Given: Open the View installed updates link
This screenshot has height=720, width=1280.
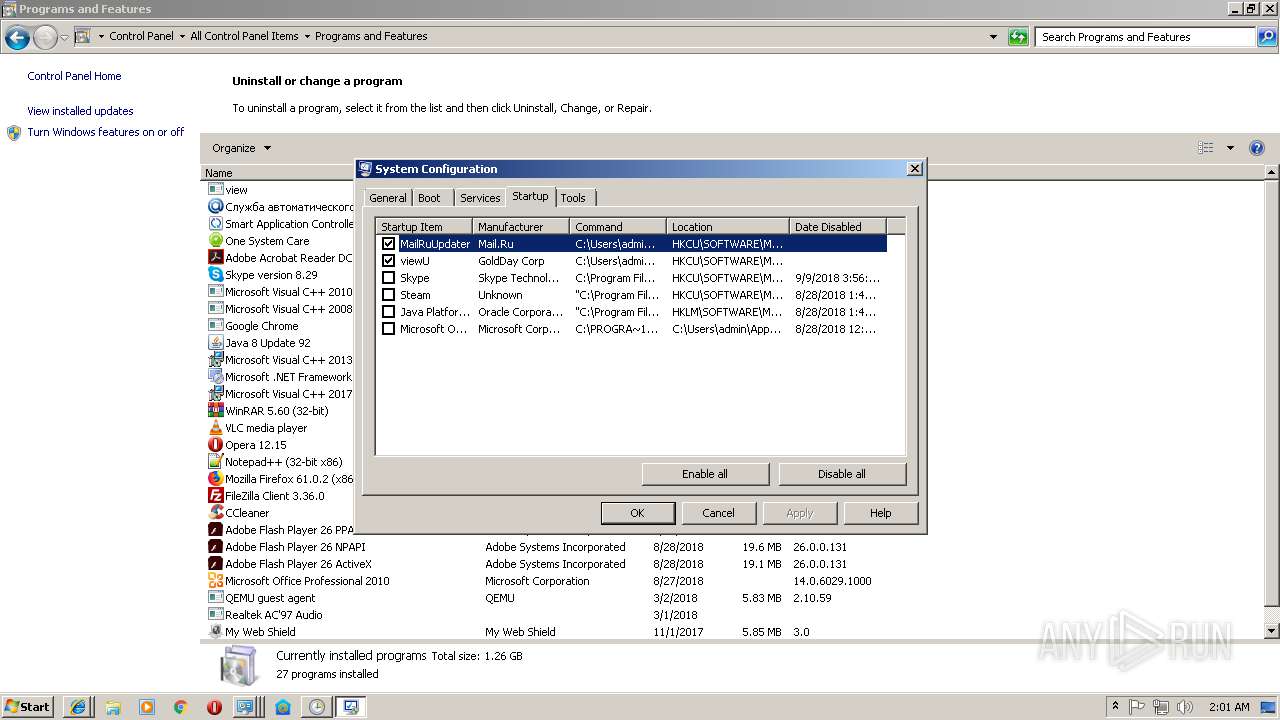Looking at the screenshot, I should (x=80, y=111).
